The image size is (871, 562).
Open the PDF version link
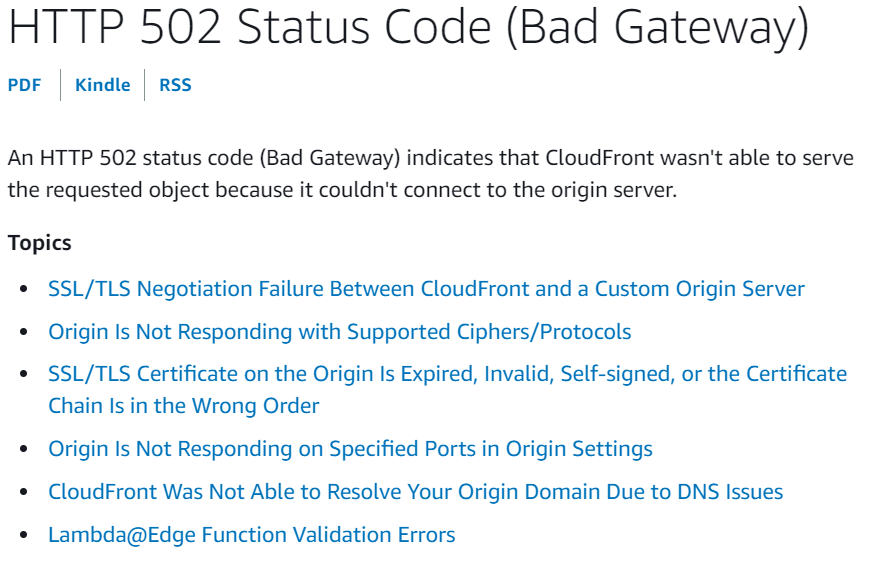(x=24, y=85)
